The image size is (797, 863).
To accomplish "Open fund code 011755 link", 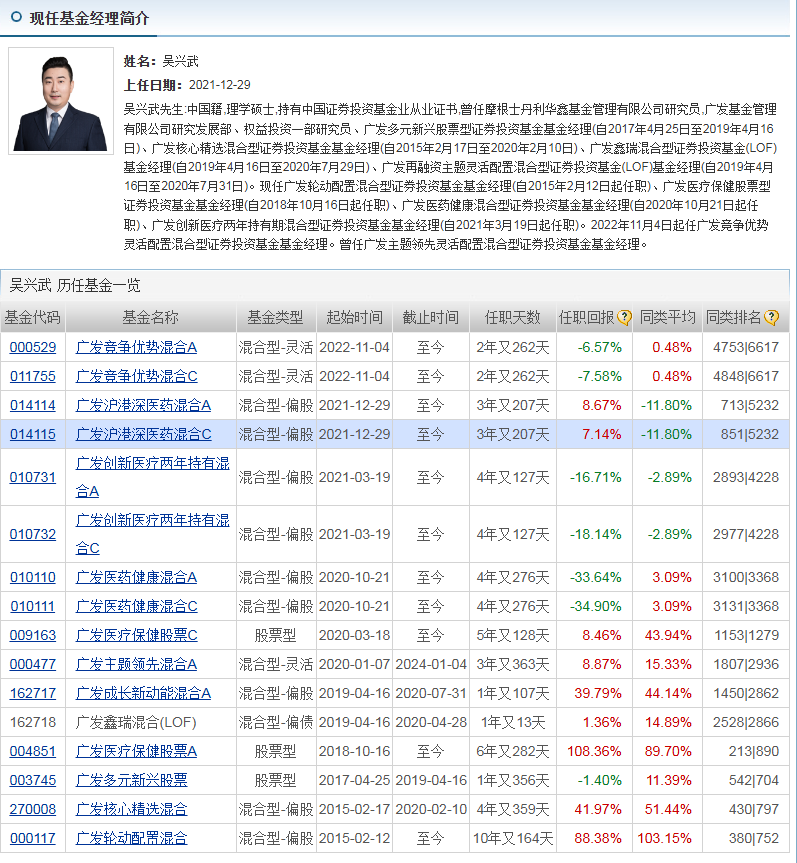I will 33,376.
